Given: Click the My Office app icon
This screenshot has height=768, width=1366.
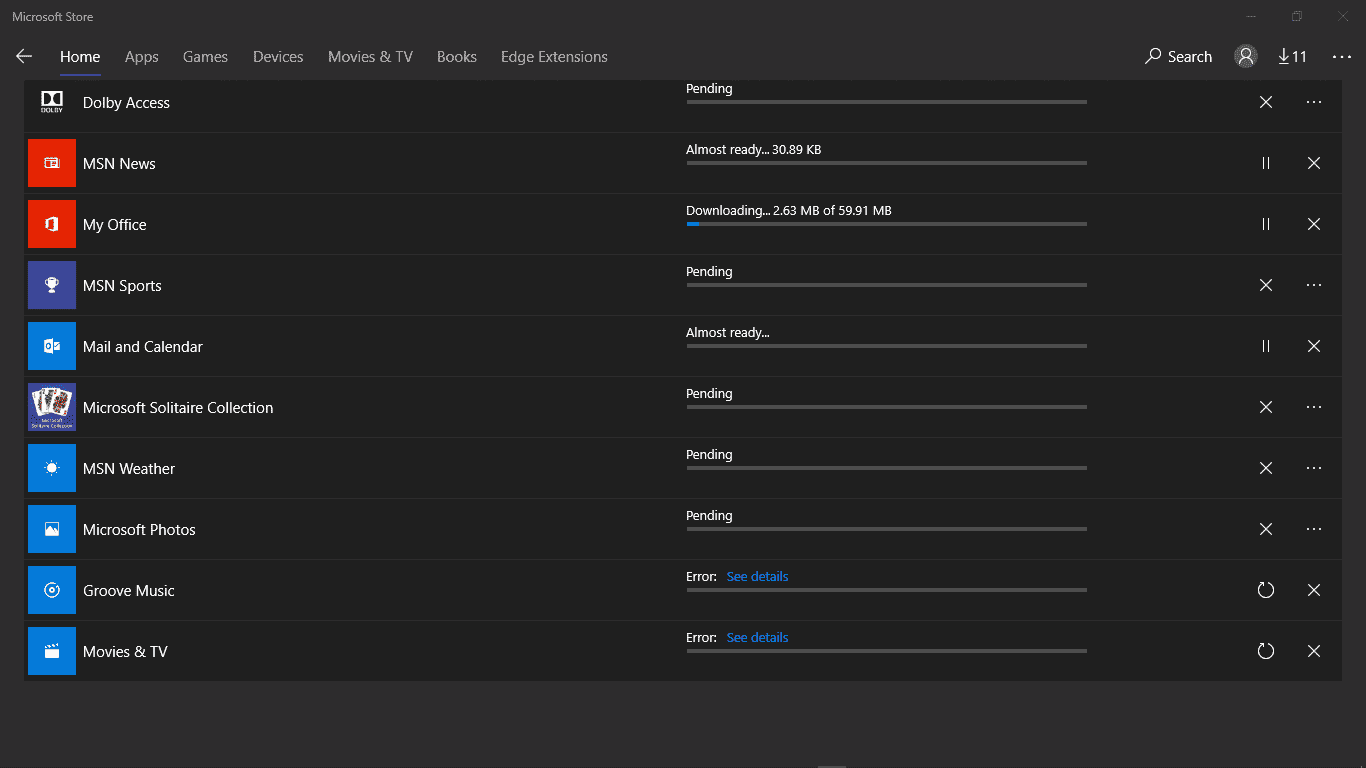Looking at the screenshot, I should 52,224.
